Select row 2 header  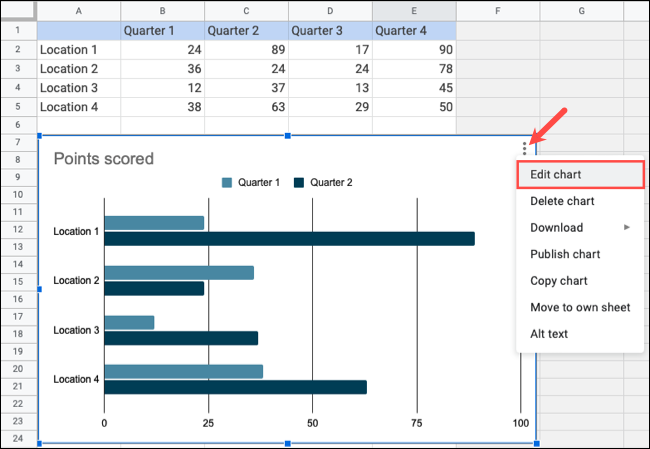18,50
